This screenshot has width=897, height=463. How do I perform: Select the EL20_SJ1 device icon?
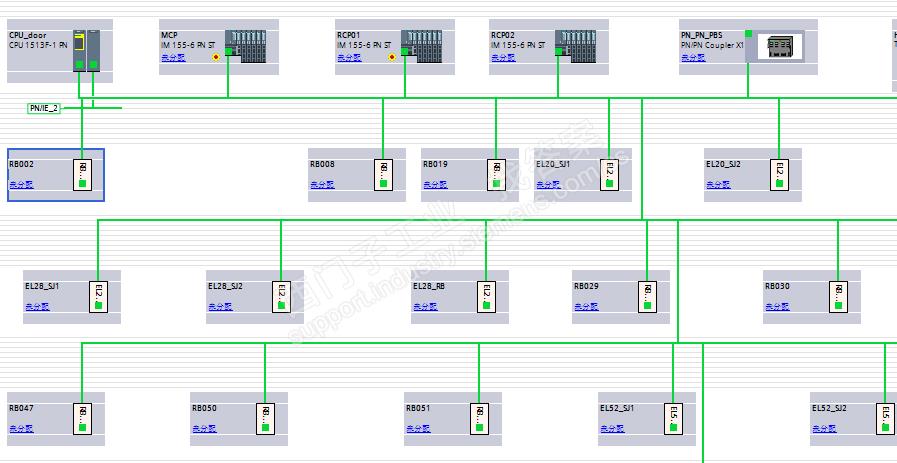(x=609, y=175)
